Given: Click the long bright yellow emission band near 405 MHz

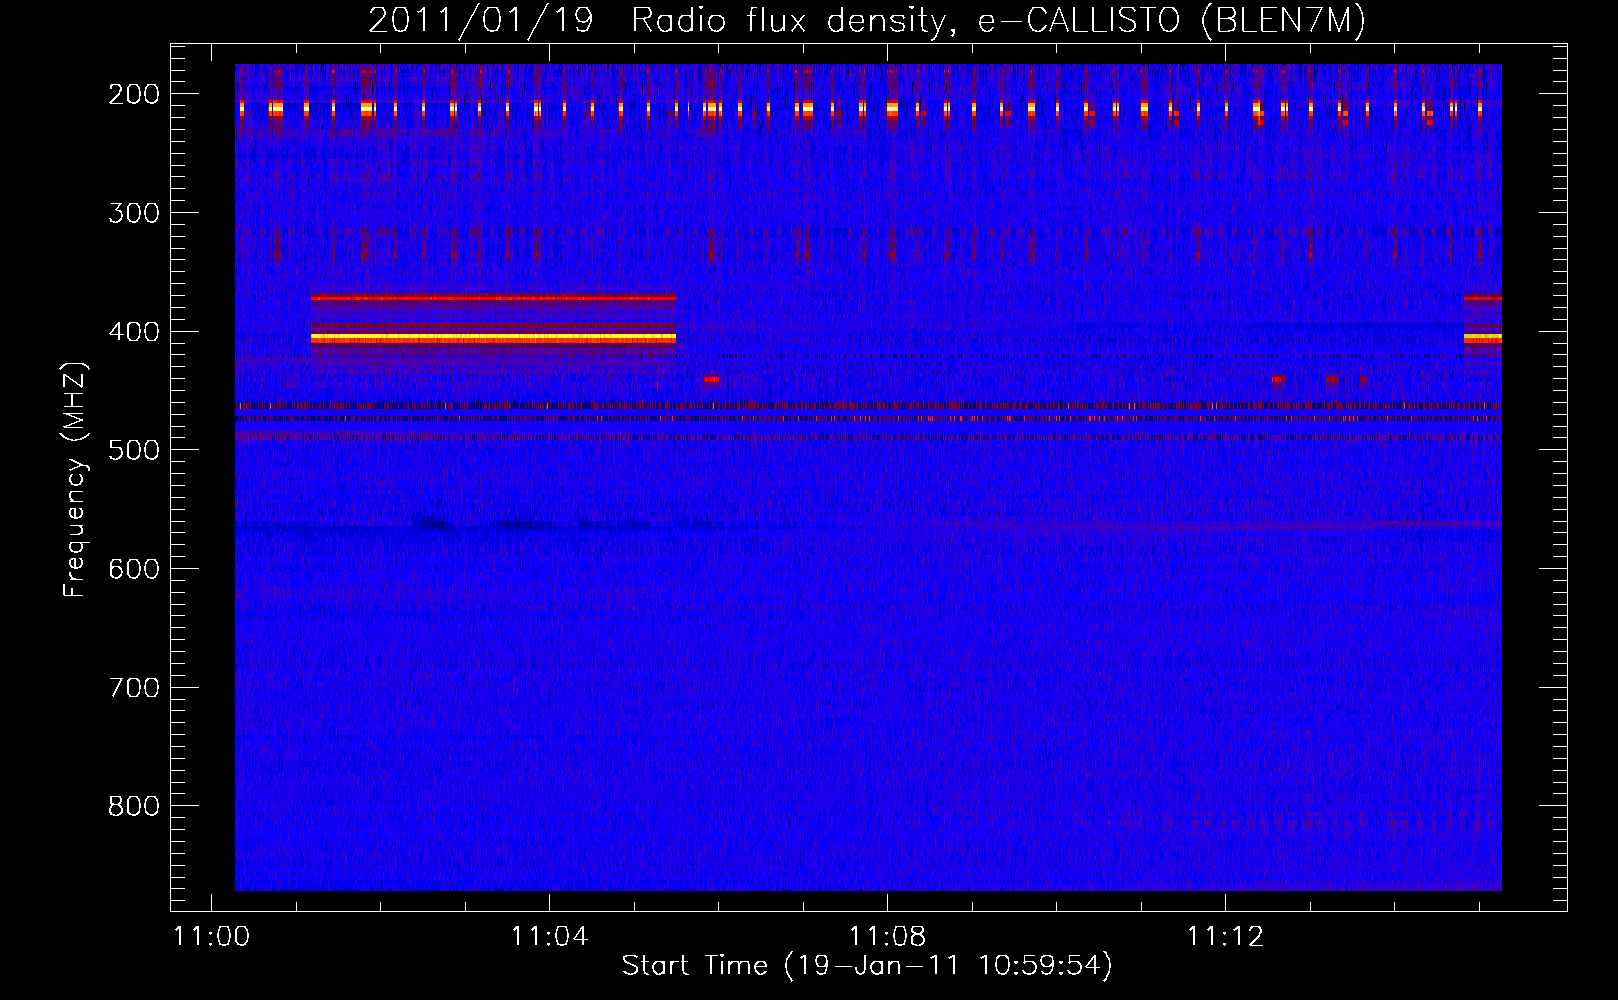Looking at the screenshot, I should click(493, 338).
